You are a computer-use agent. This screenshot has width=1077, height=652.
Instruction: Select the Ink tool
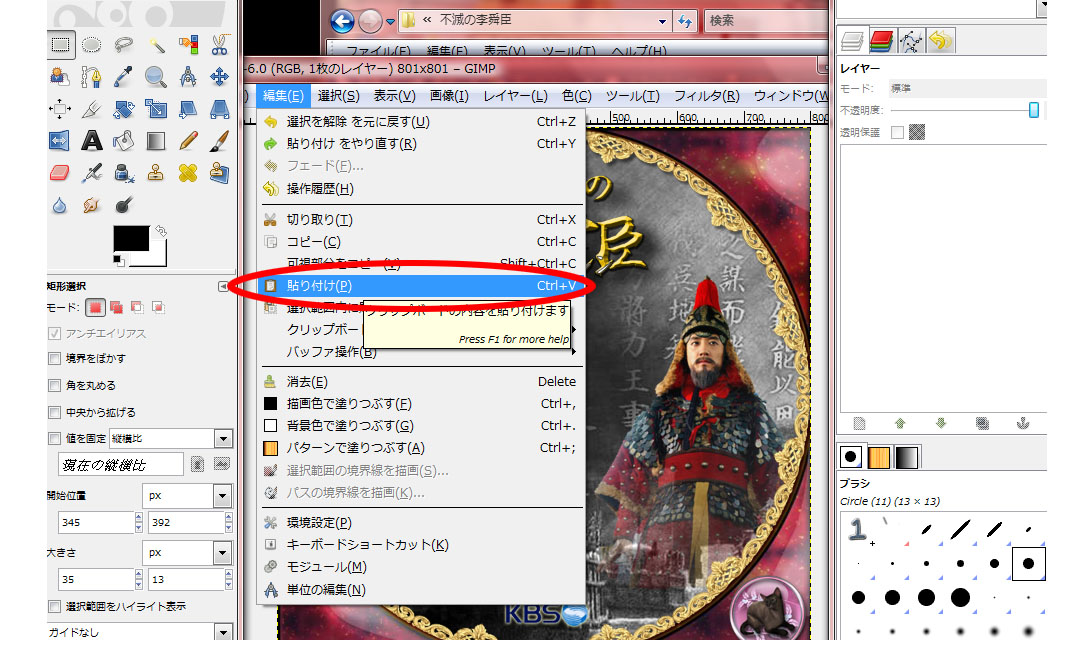click(x=124, y=172)
